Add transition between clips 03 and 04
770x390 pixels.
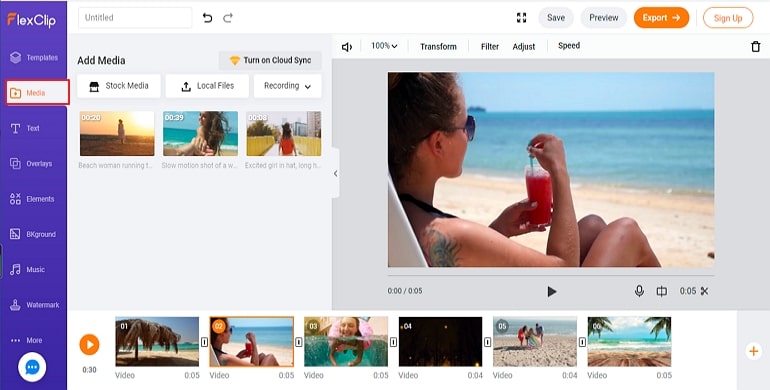point(393,342)
